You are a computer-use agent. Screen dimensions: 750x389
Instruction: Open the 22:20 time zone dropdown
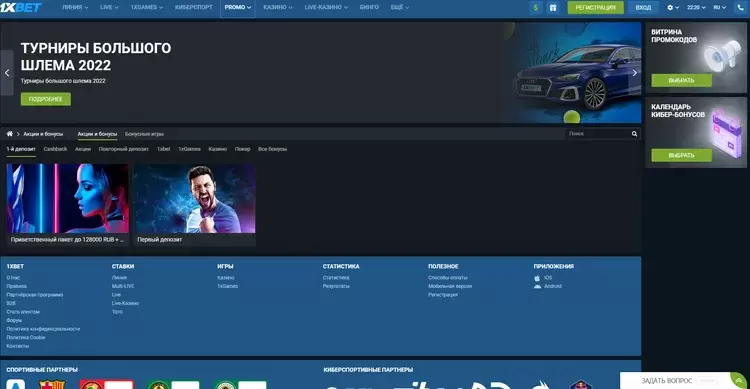click(696, 8)
